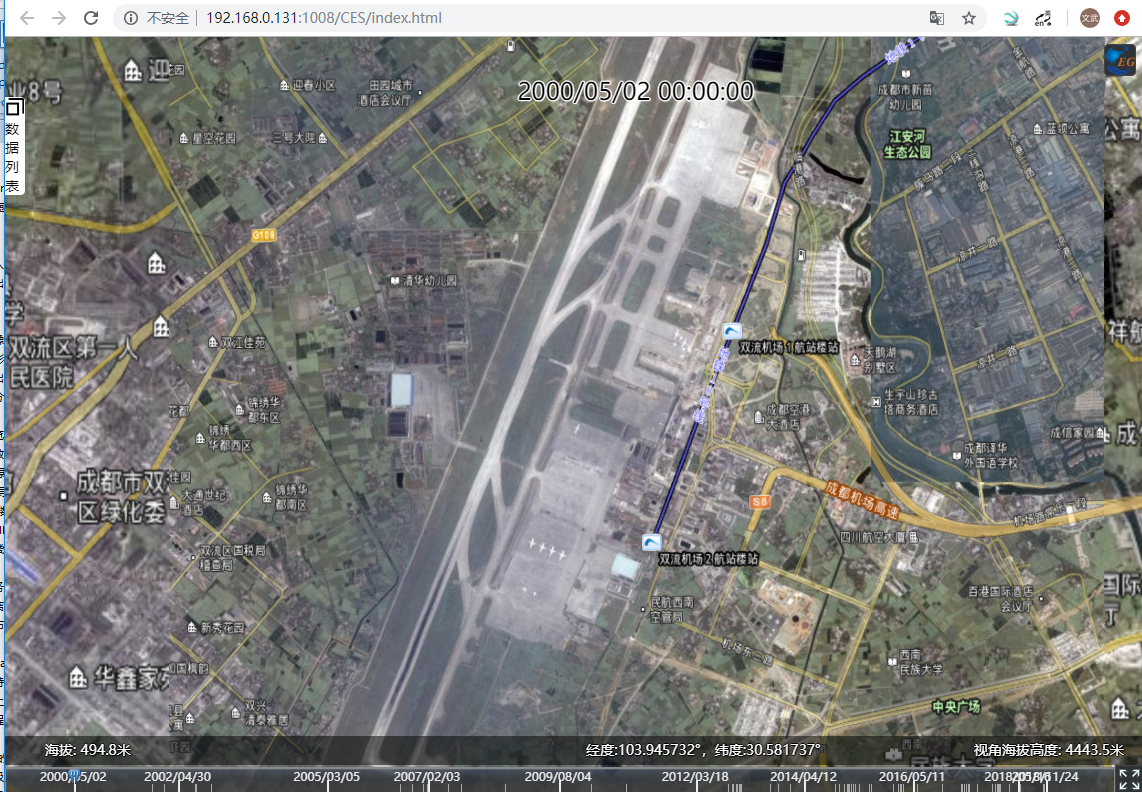
Task: Select 2005/03/05 on the timeline
Action: [x=326, y=776]
